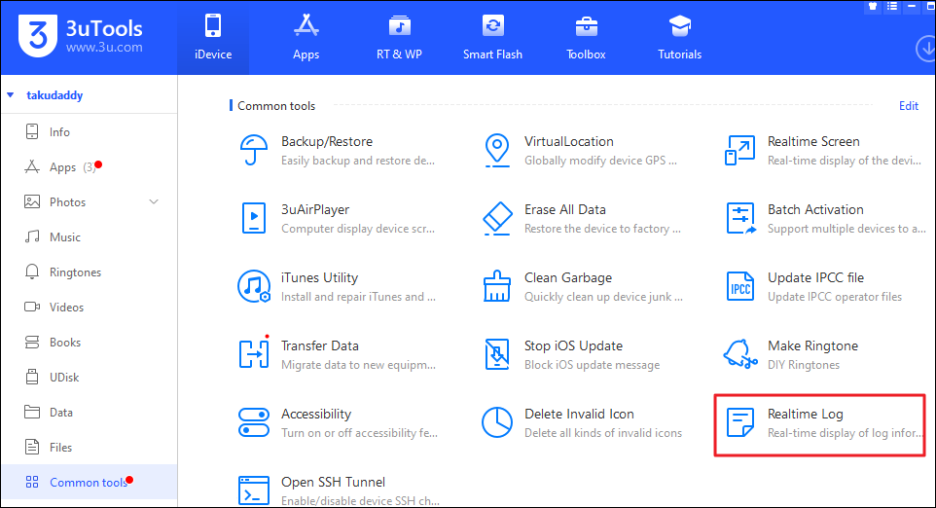This screenshot has height=508, width=936.
Task: Click the Backup/Restore title text
Action: point(327,141)
